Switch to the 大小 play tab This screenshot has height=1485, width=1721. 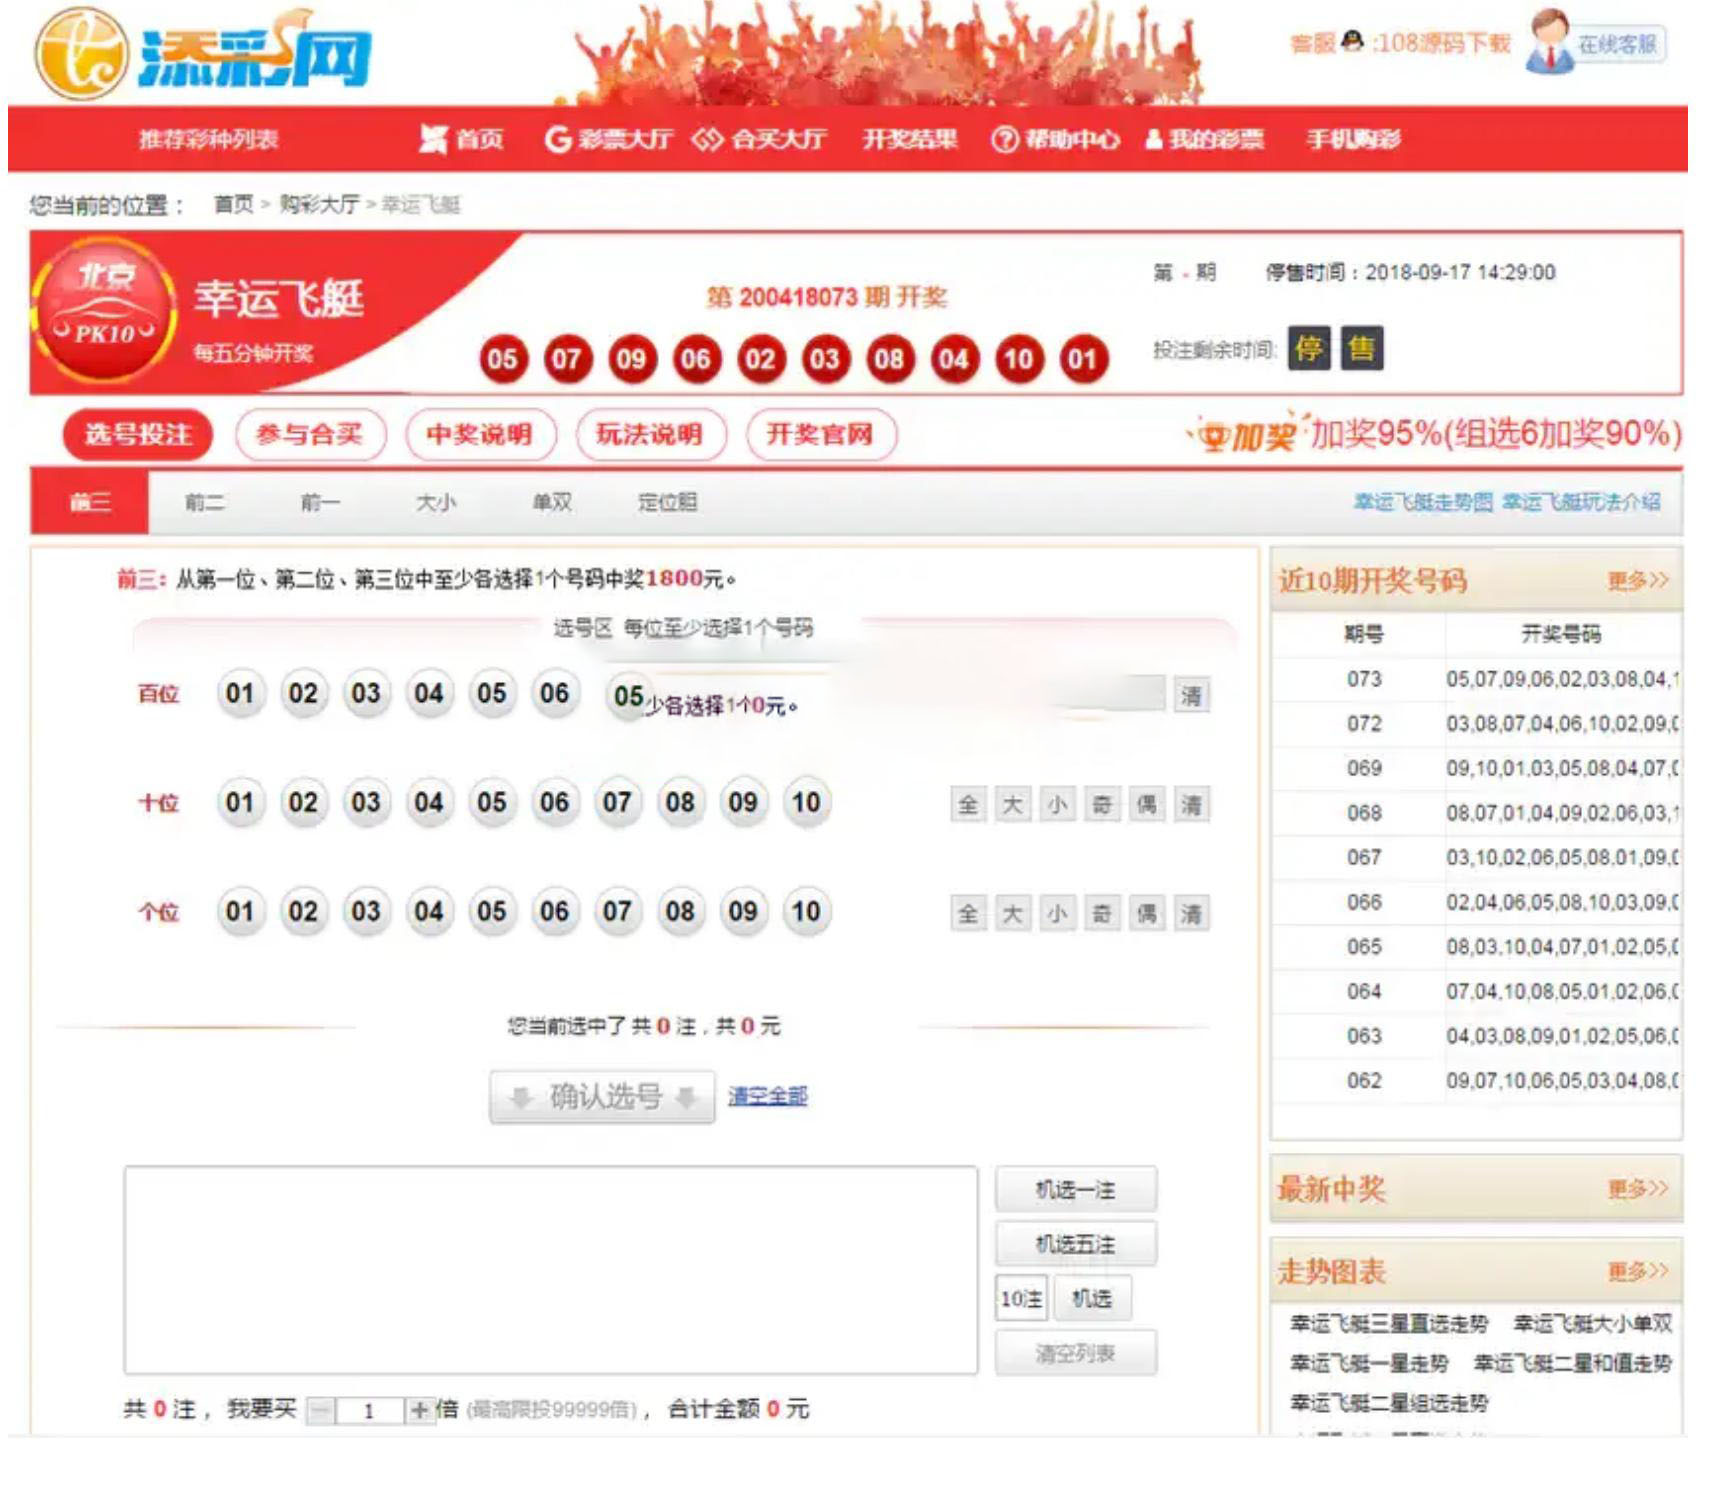point(435,502)
